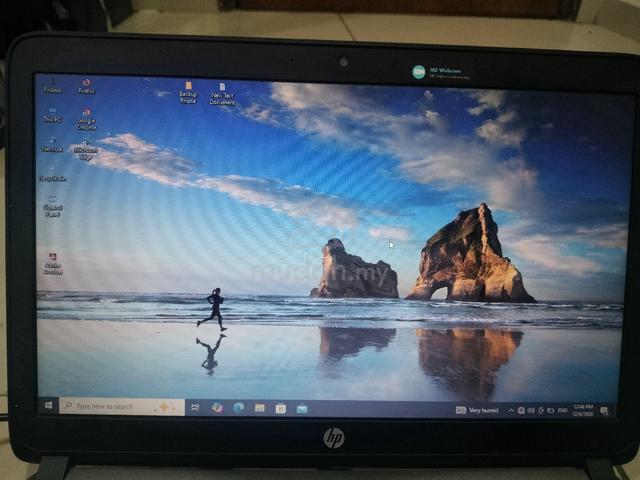Open the Action Center notifications icon
Viewport: 640px width, 480px height.
(604, 411)
